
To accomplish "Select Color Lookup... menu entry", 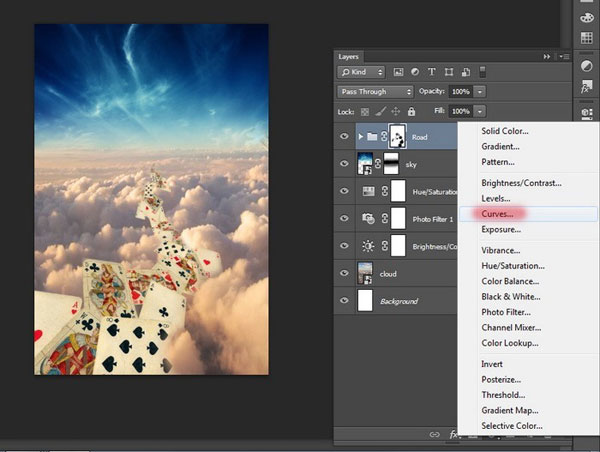I will point(510,343).
